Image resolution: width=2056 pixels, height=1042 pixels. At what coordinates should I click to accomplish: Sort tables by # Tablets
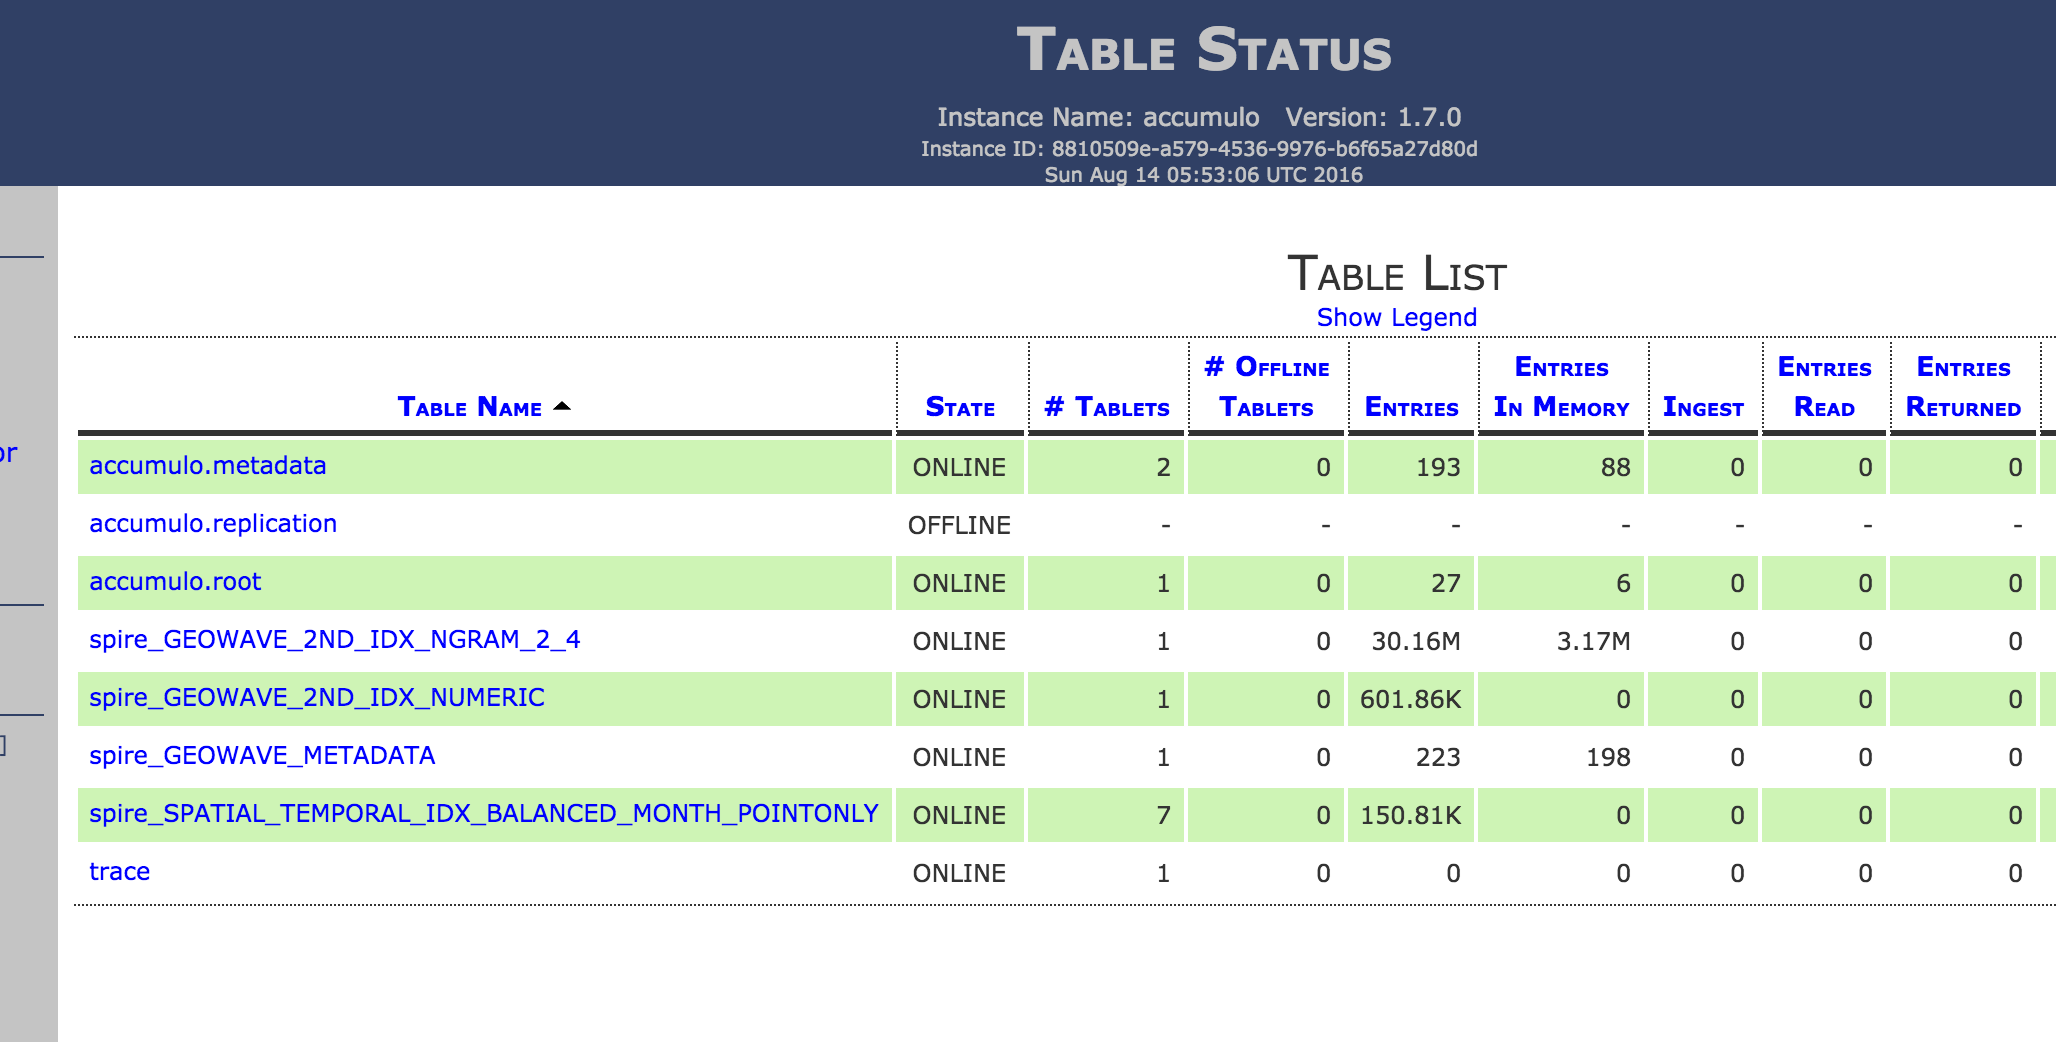click(1106, 407)
